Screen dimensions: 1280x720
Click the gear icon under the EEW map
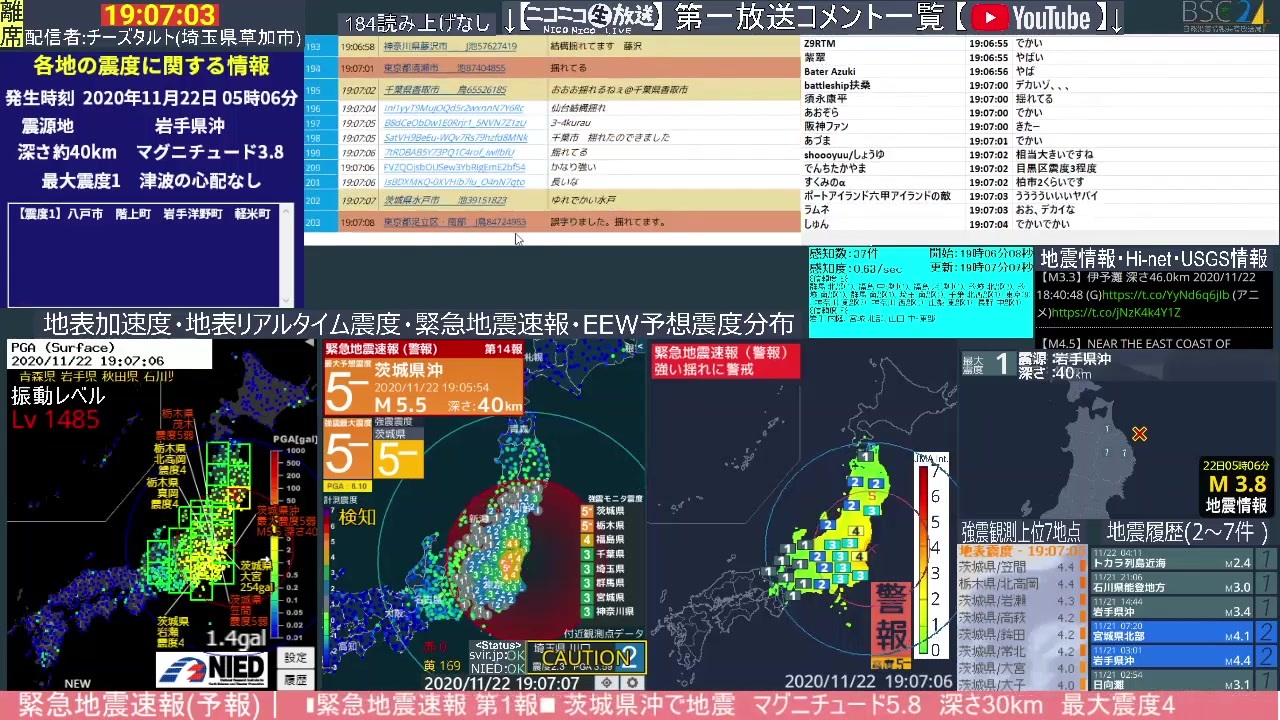point(631,683)
